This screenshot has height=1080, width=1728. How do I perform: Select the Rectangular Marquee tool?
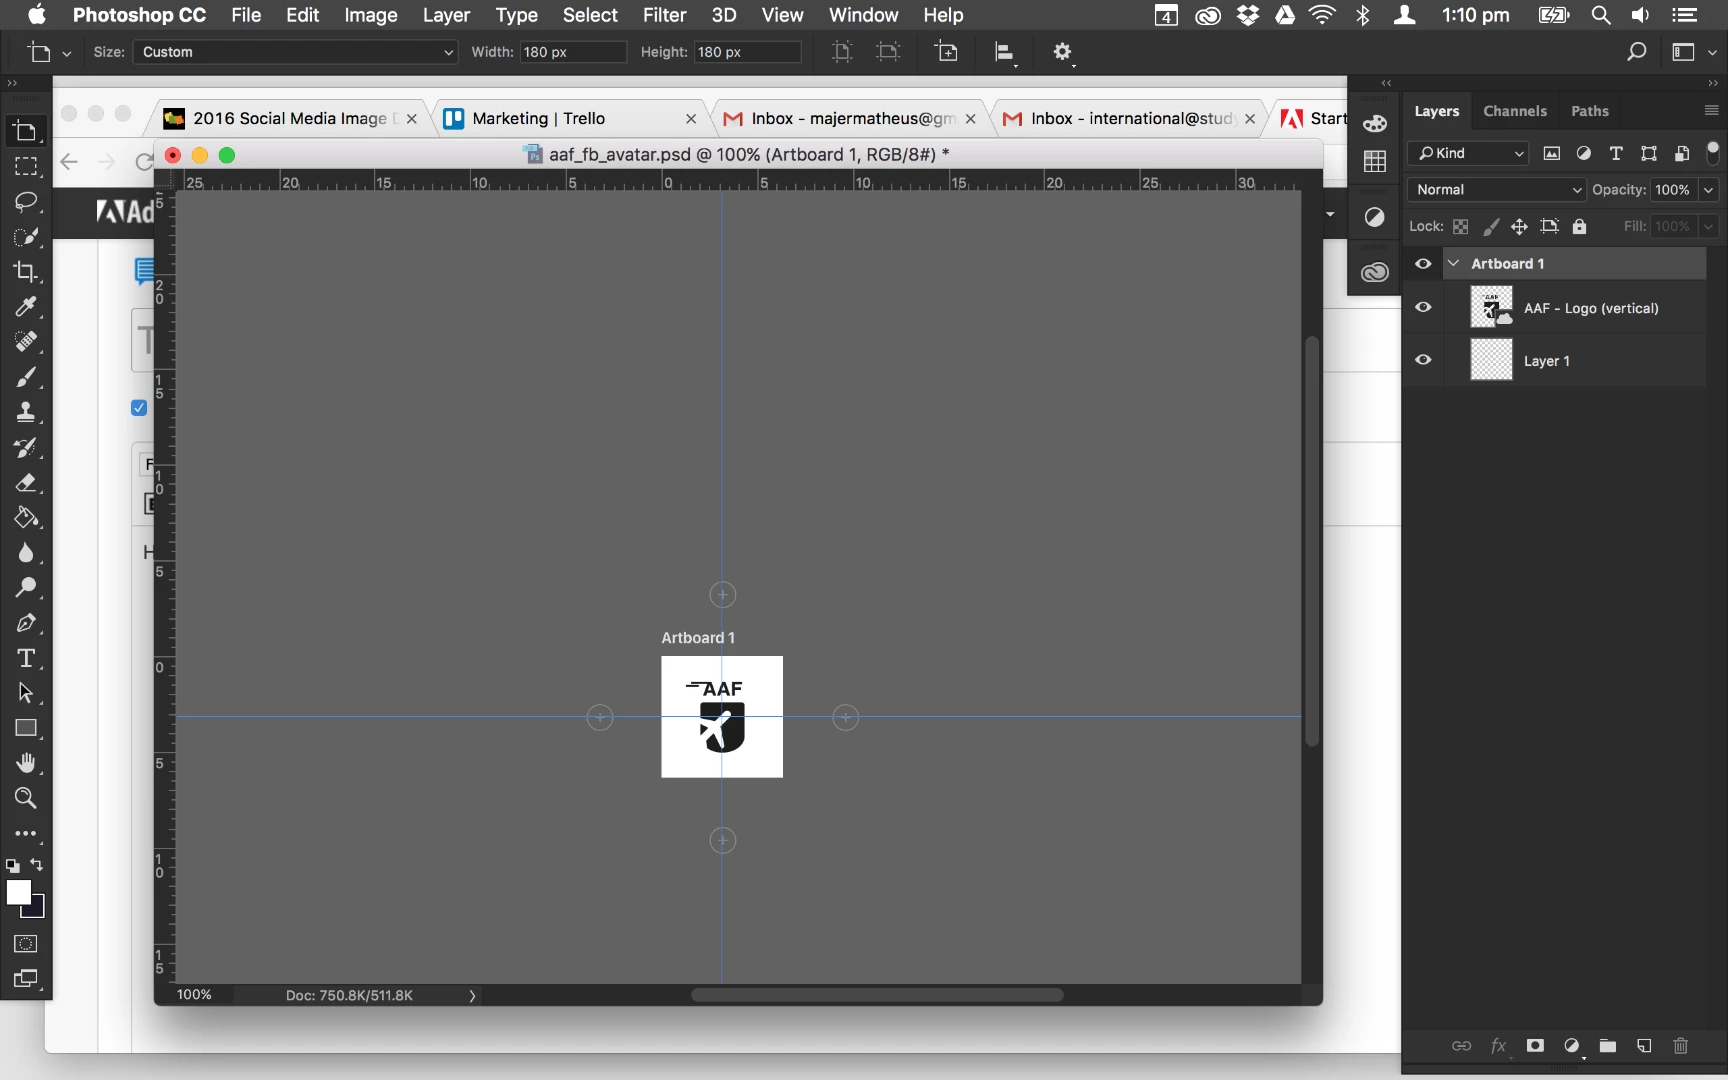(26, 166)
